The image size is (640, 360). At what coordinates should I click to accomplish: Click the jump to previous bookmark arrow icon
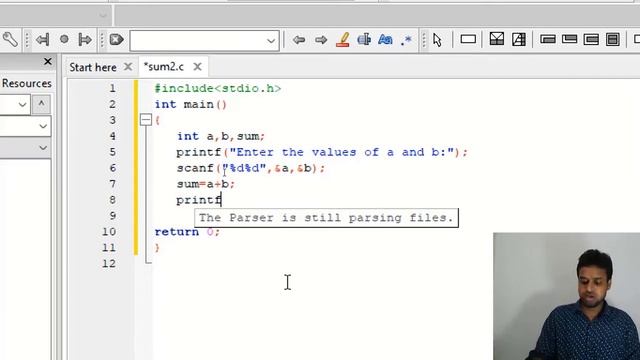coord(42,40)
